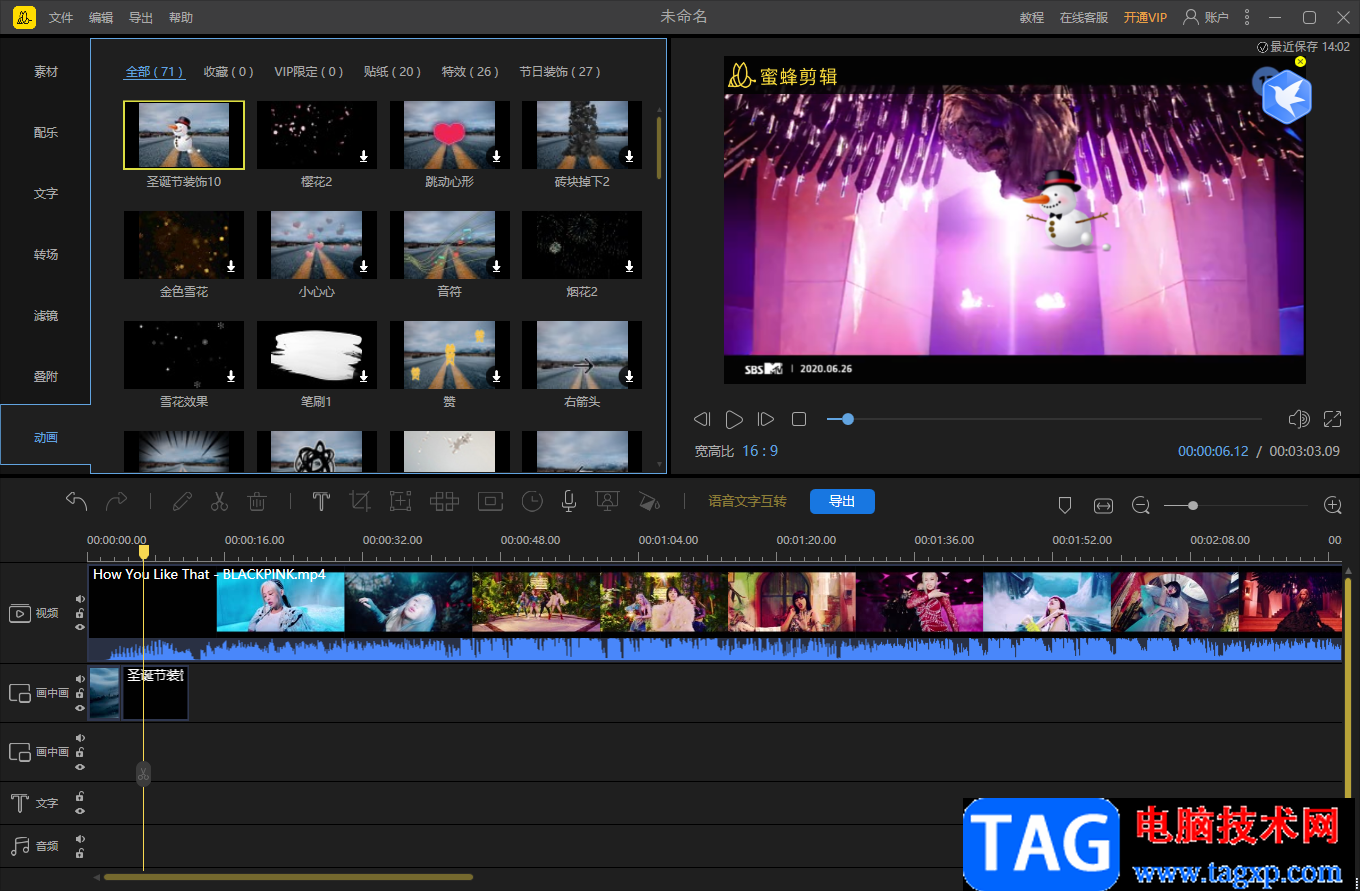This screenshot has height=891, width=1360.
Task: Toggle preview volume speaker icon
Action: [1299, 419]
